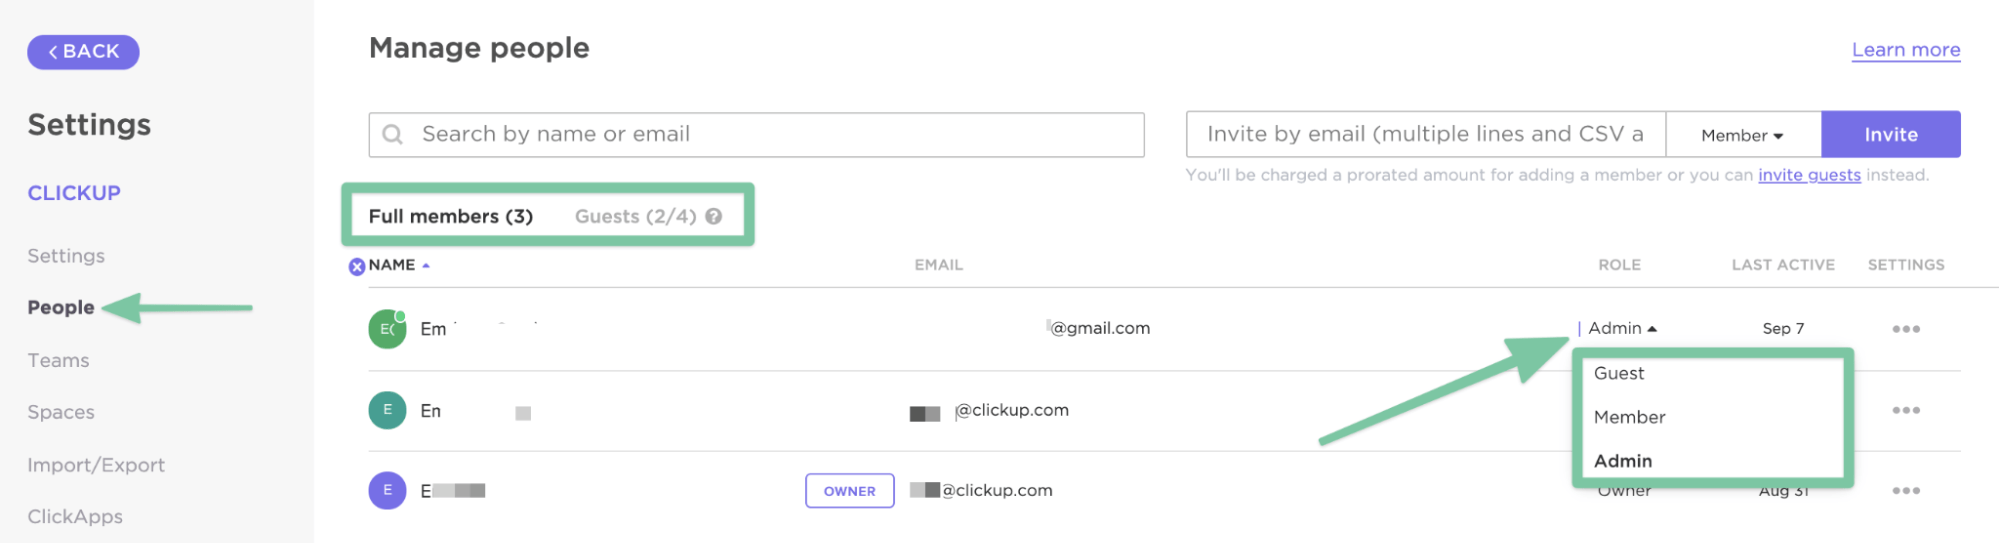
Task: Open settings ellipsis for the second member
Action: tap(1905, 410)
